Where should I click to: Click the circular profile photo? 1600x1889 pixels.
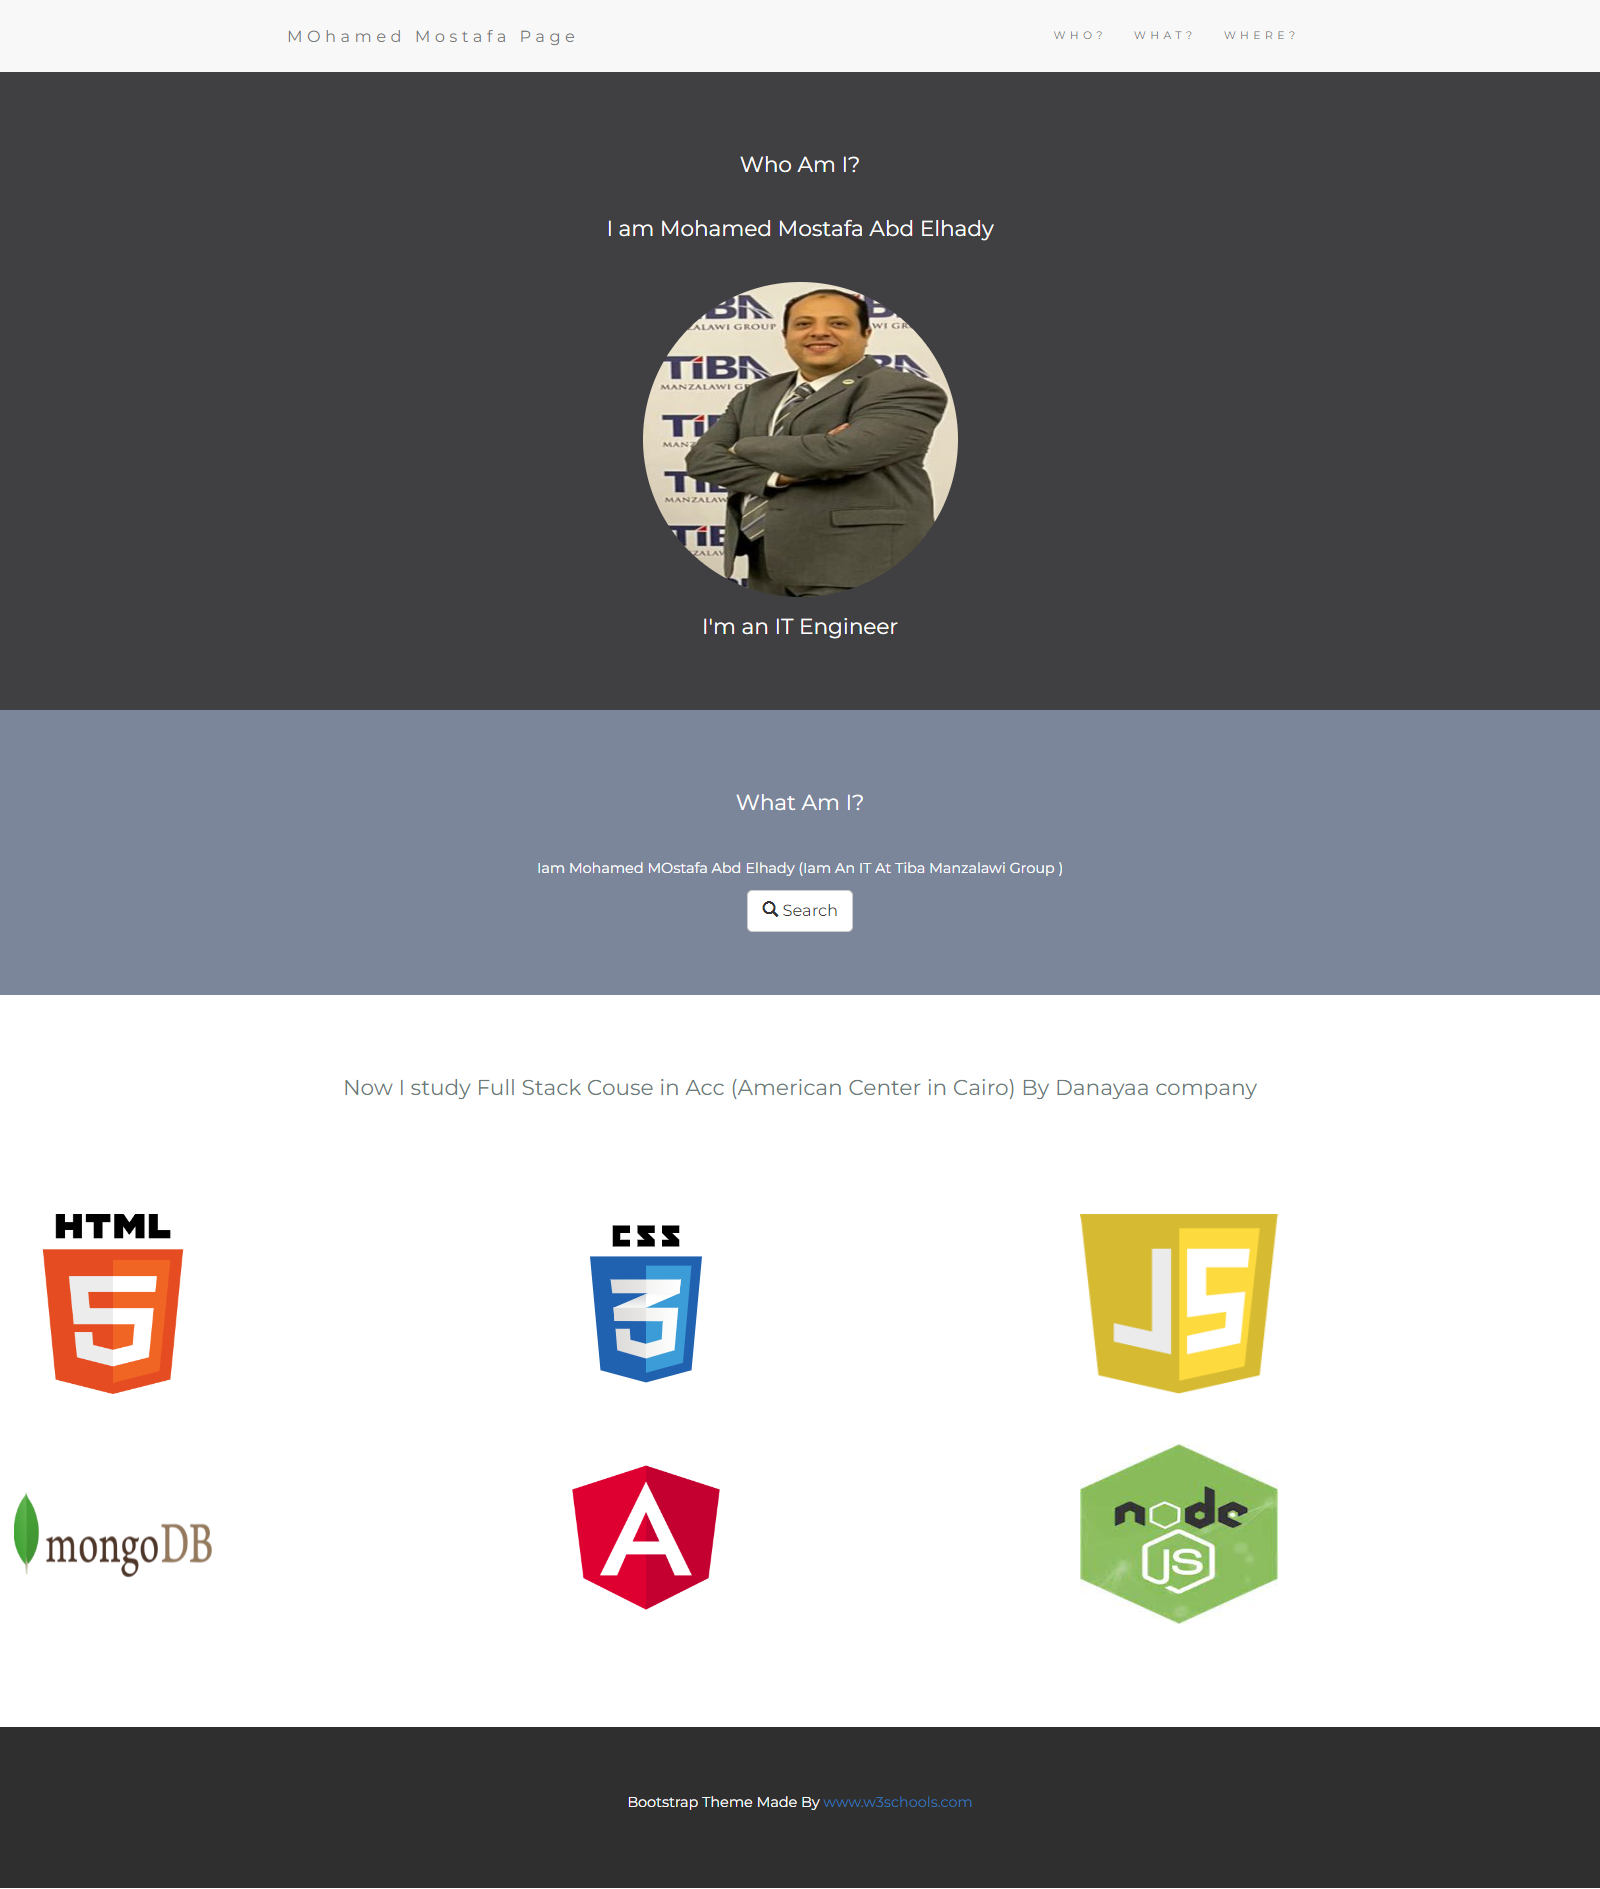click(800, 439)
